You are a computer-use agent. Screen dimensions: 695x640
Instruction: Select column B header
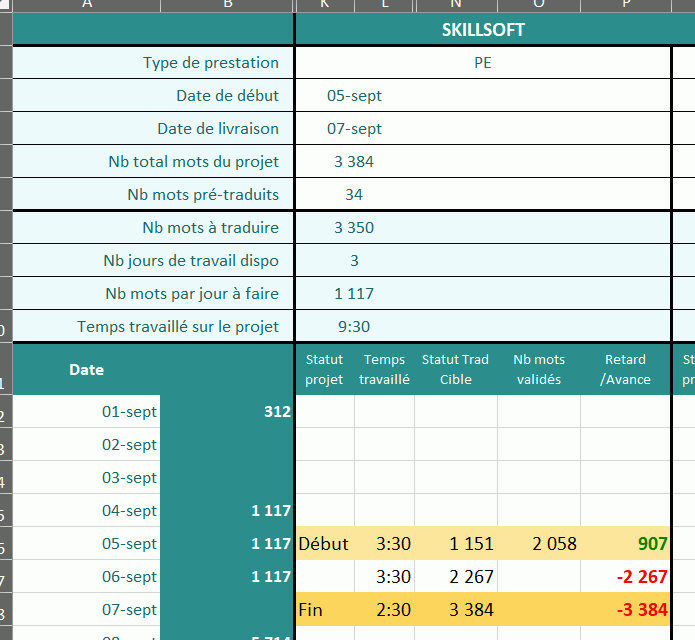point(227,5)
